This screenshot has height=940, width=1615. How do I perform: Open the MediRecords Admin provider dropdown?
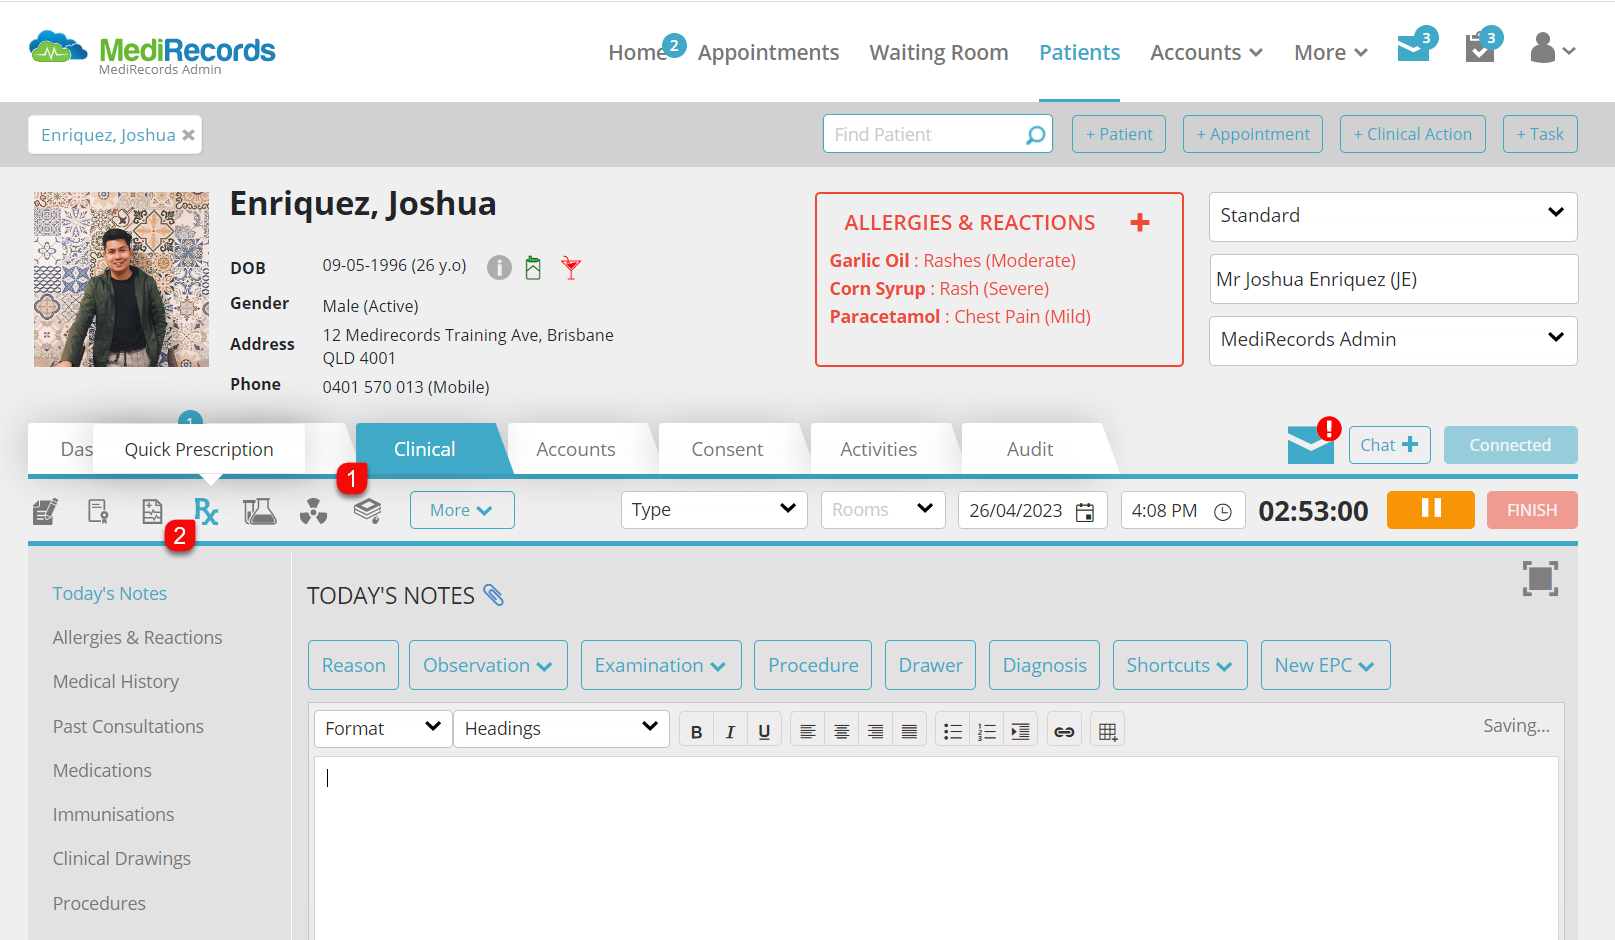(x=1393, y=340)
